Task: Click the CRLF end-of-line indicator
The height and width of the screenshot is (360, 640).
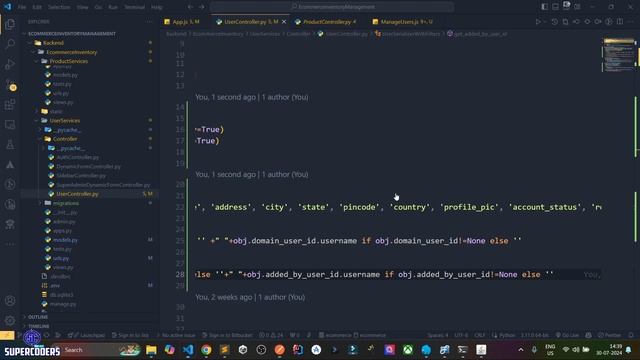Action: [x=480, y=335]
